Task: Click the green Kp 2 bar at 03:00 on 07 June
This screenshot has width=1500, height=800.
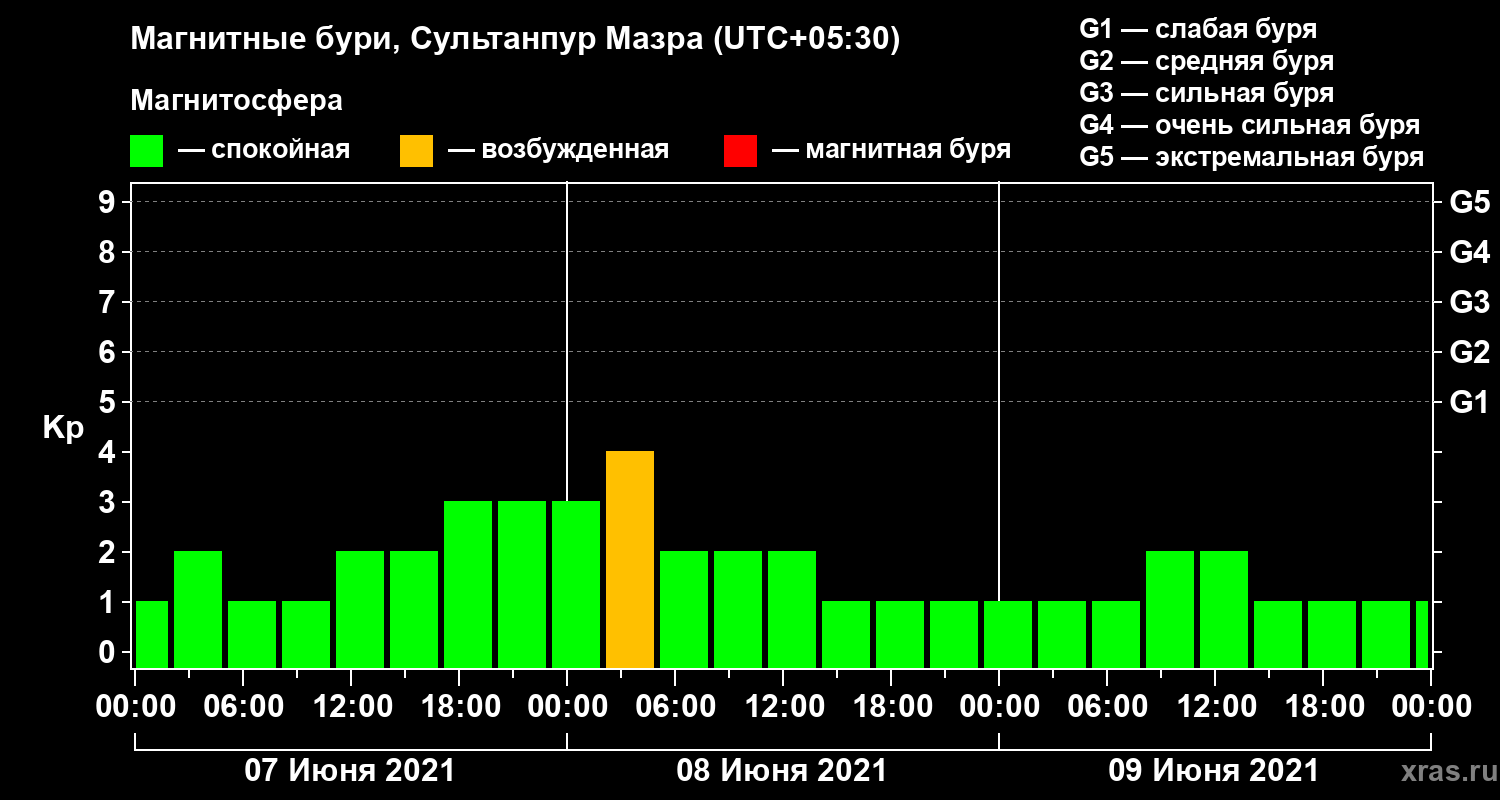Action: [198, 609]
